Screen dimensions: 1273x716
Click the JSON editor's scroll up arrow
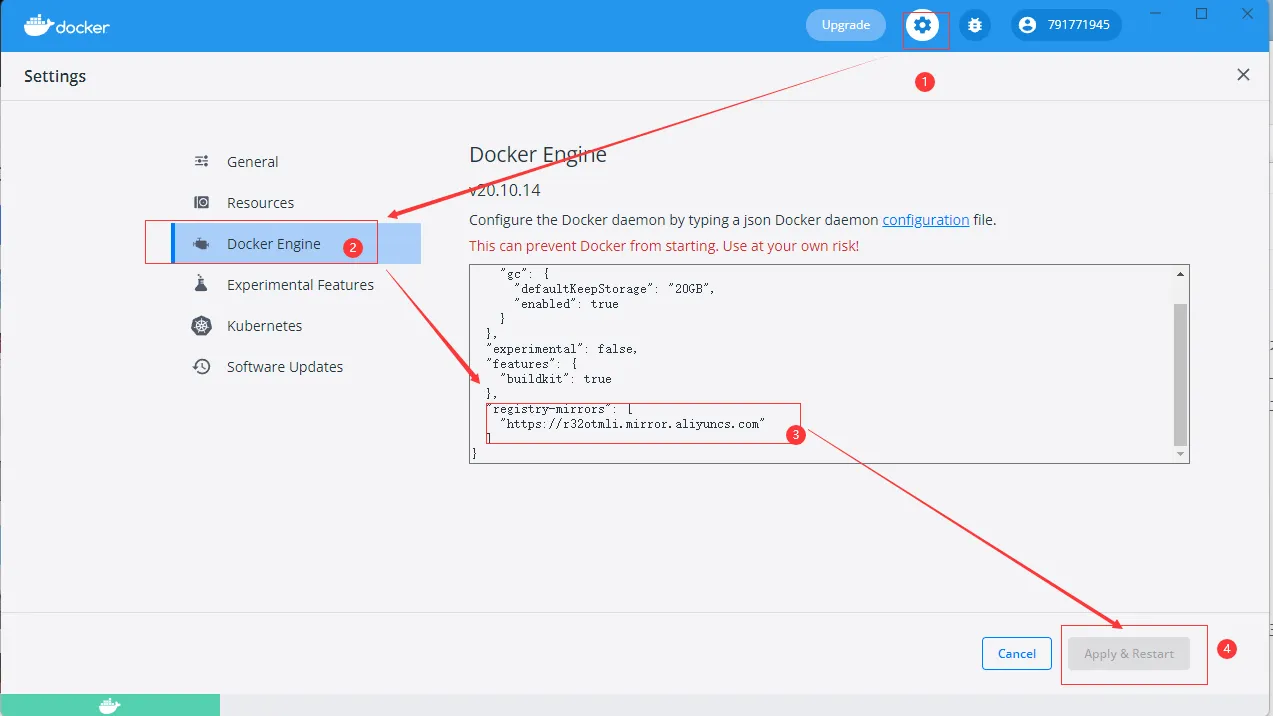pos(1181,274)
